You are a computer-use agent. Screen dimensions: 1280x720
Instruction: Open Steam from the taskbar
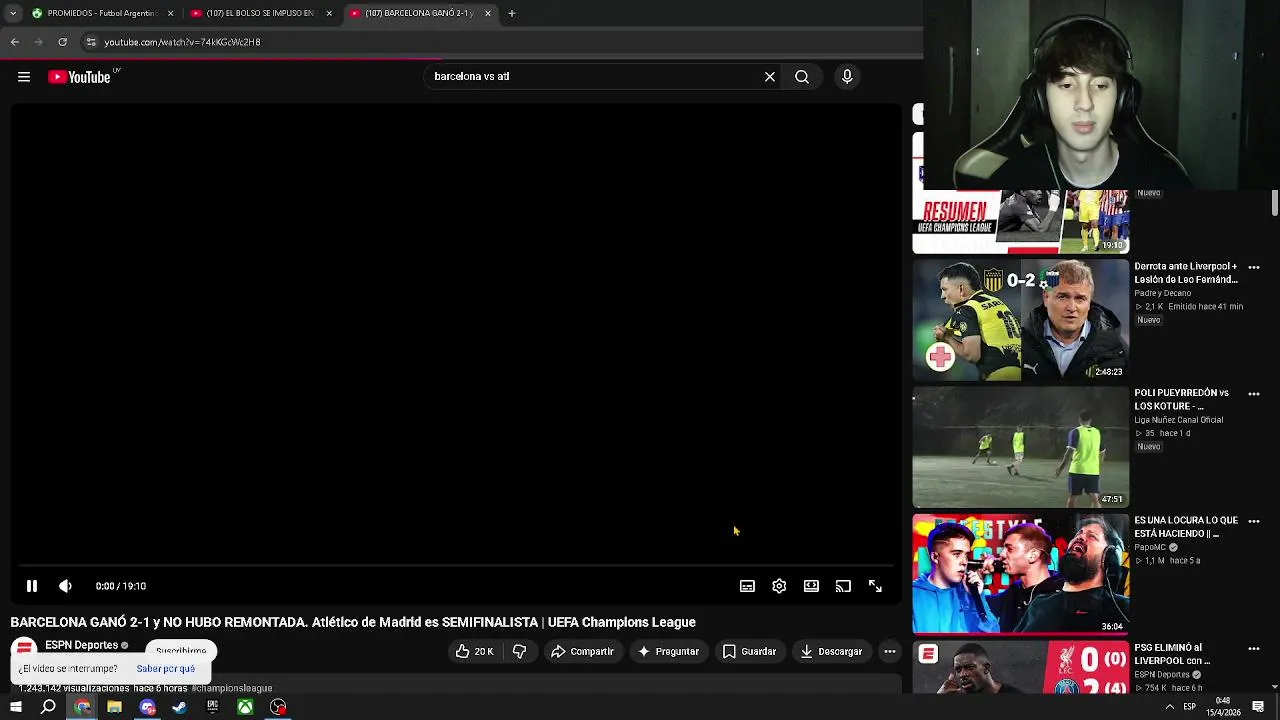tap(179, 707)
